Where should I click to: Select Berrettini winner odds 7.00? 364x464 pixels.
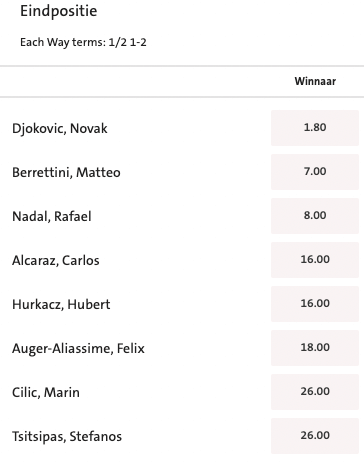tap(315, 172)
